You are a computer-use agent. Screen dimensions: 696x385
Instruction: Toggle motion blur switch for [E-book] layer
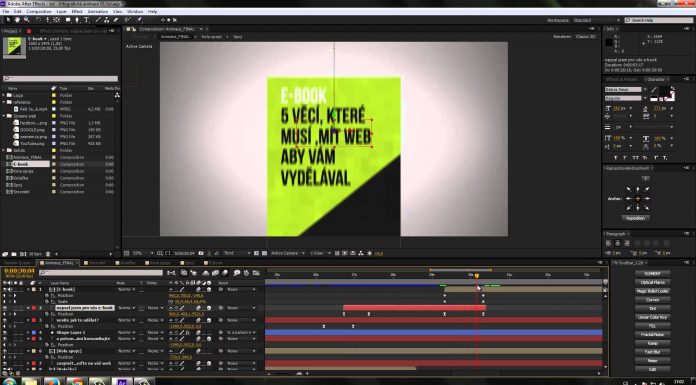[x=198, y=290]
